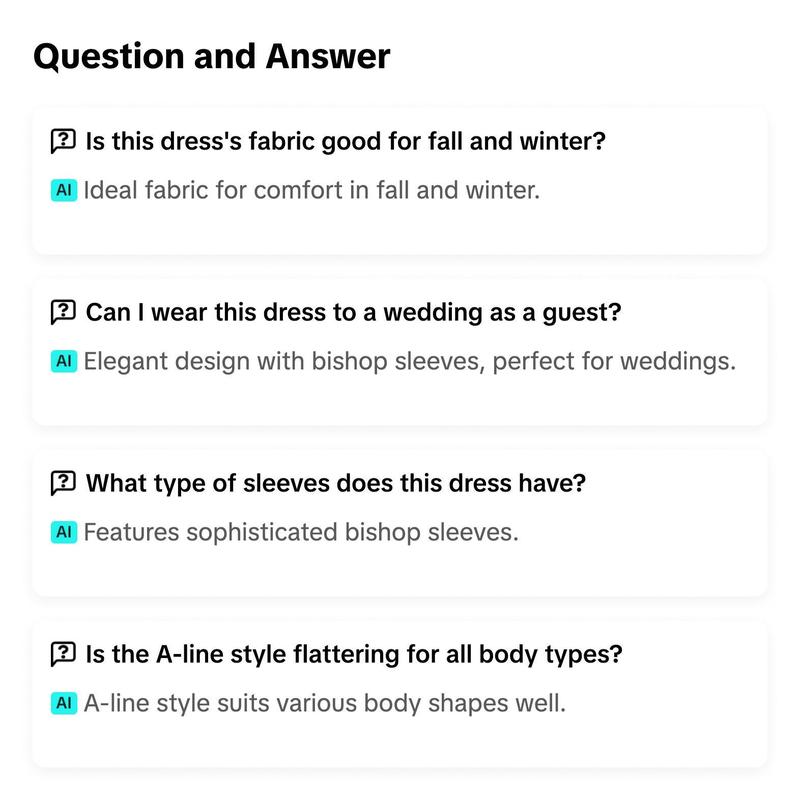The width and height of the screenshot is (800, 800).
Task: Select answer 'Ideal fabric for comfort in fall and winter'
Action: [x=312, y=190]
